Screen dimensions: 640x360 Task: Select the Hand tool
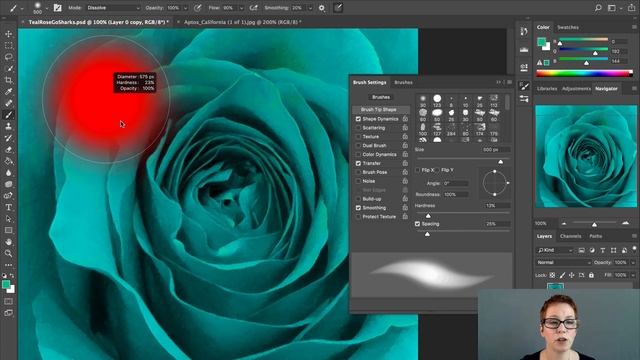pos(9,242)
